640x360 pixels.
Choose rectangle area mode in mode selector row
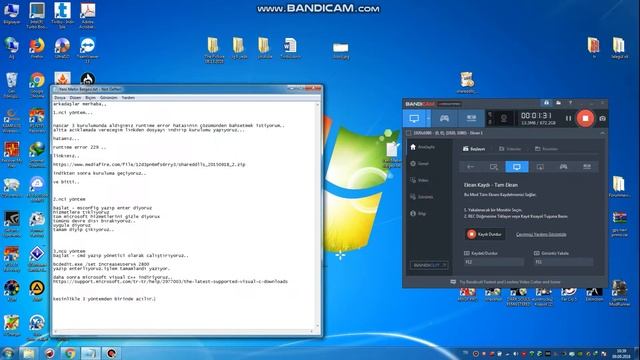coord(494,167)
